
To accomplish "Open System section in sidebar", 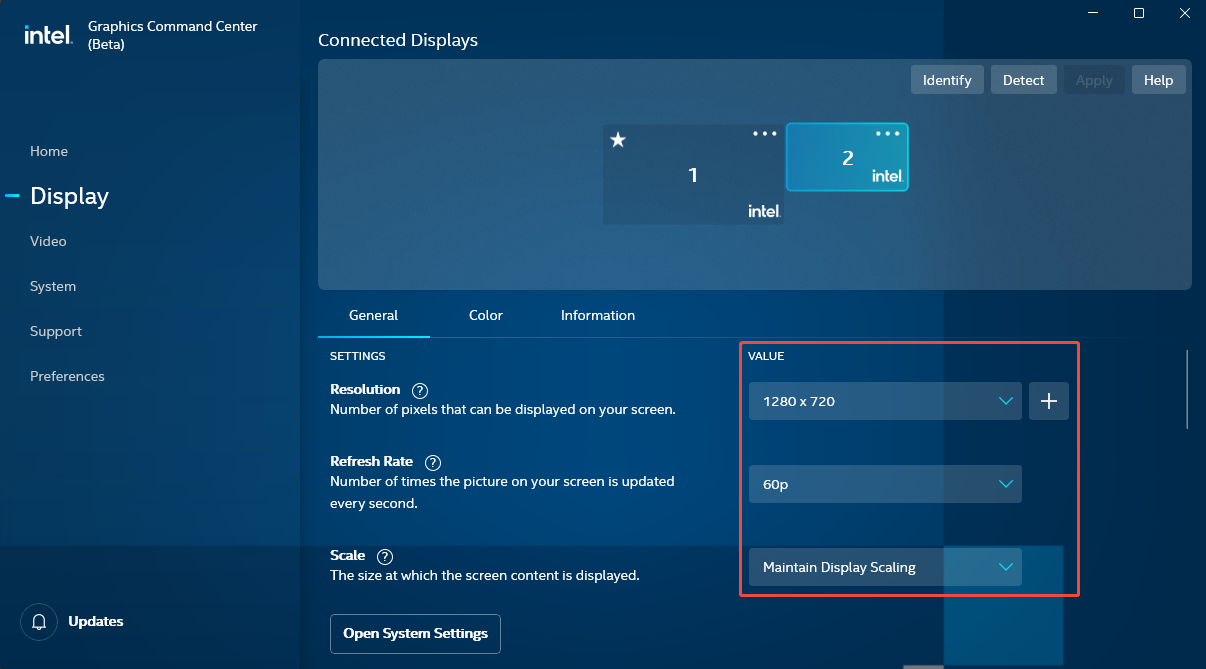I will [x=53, y=286].
